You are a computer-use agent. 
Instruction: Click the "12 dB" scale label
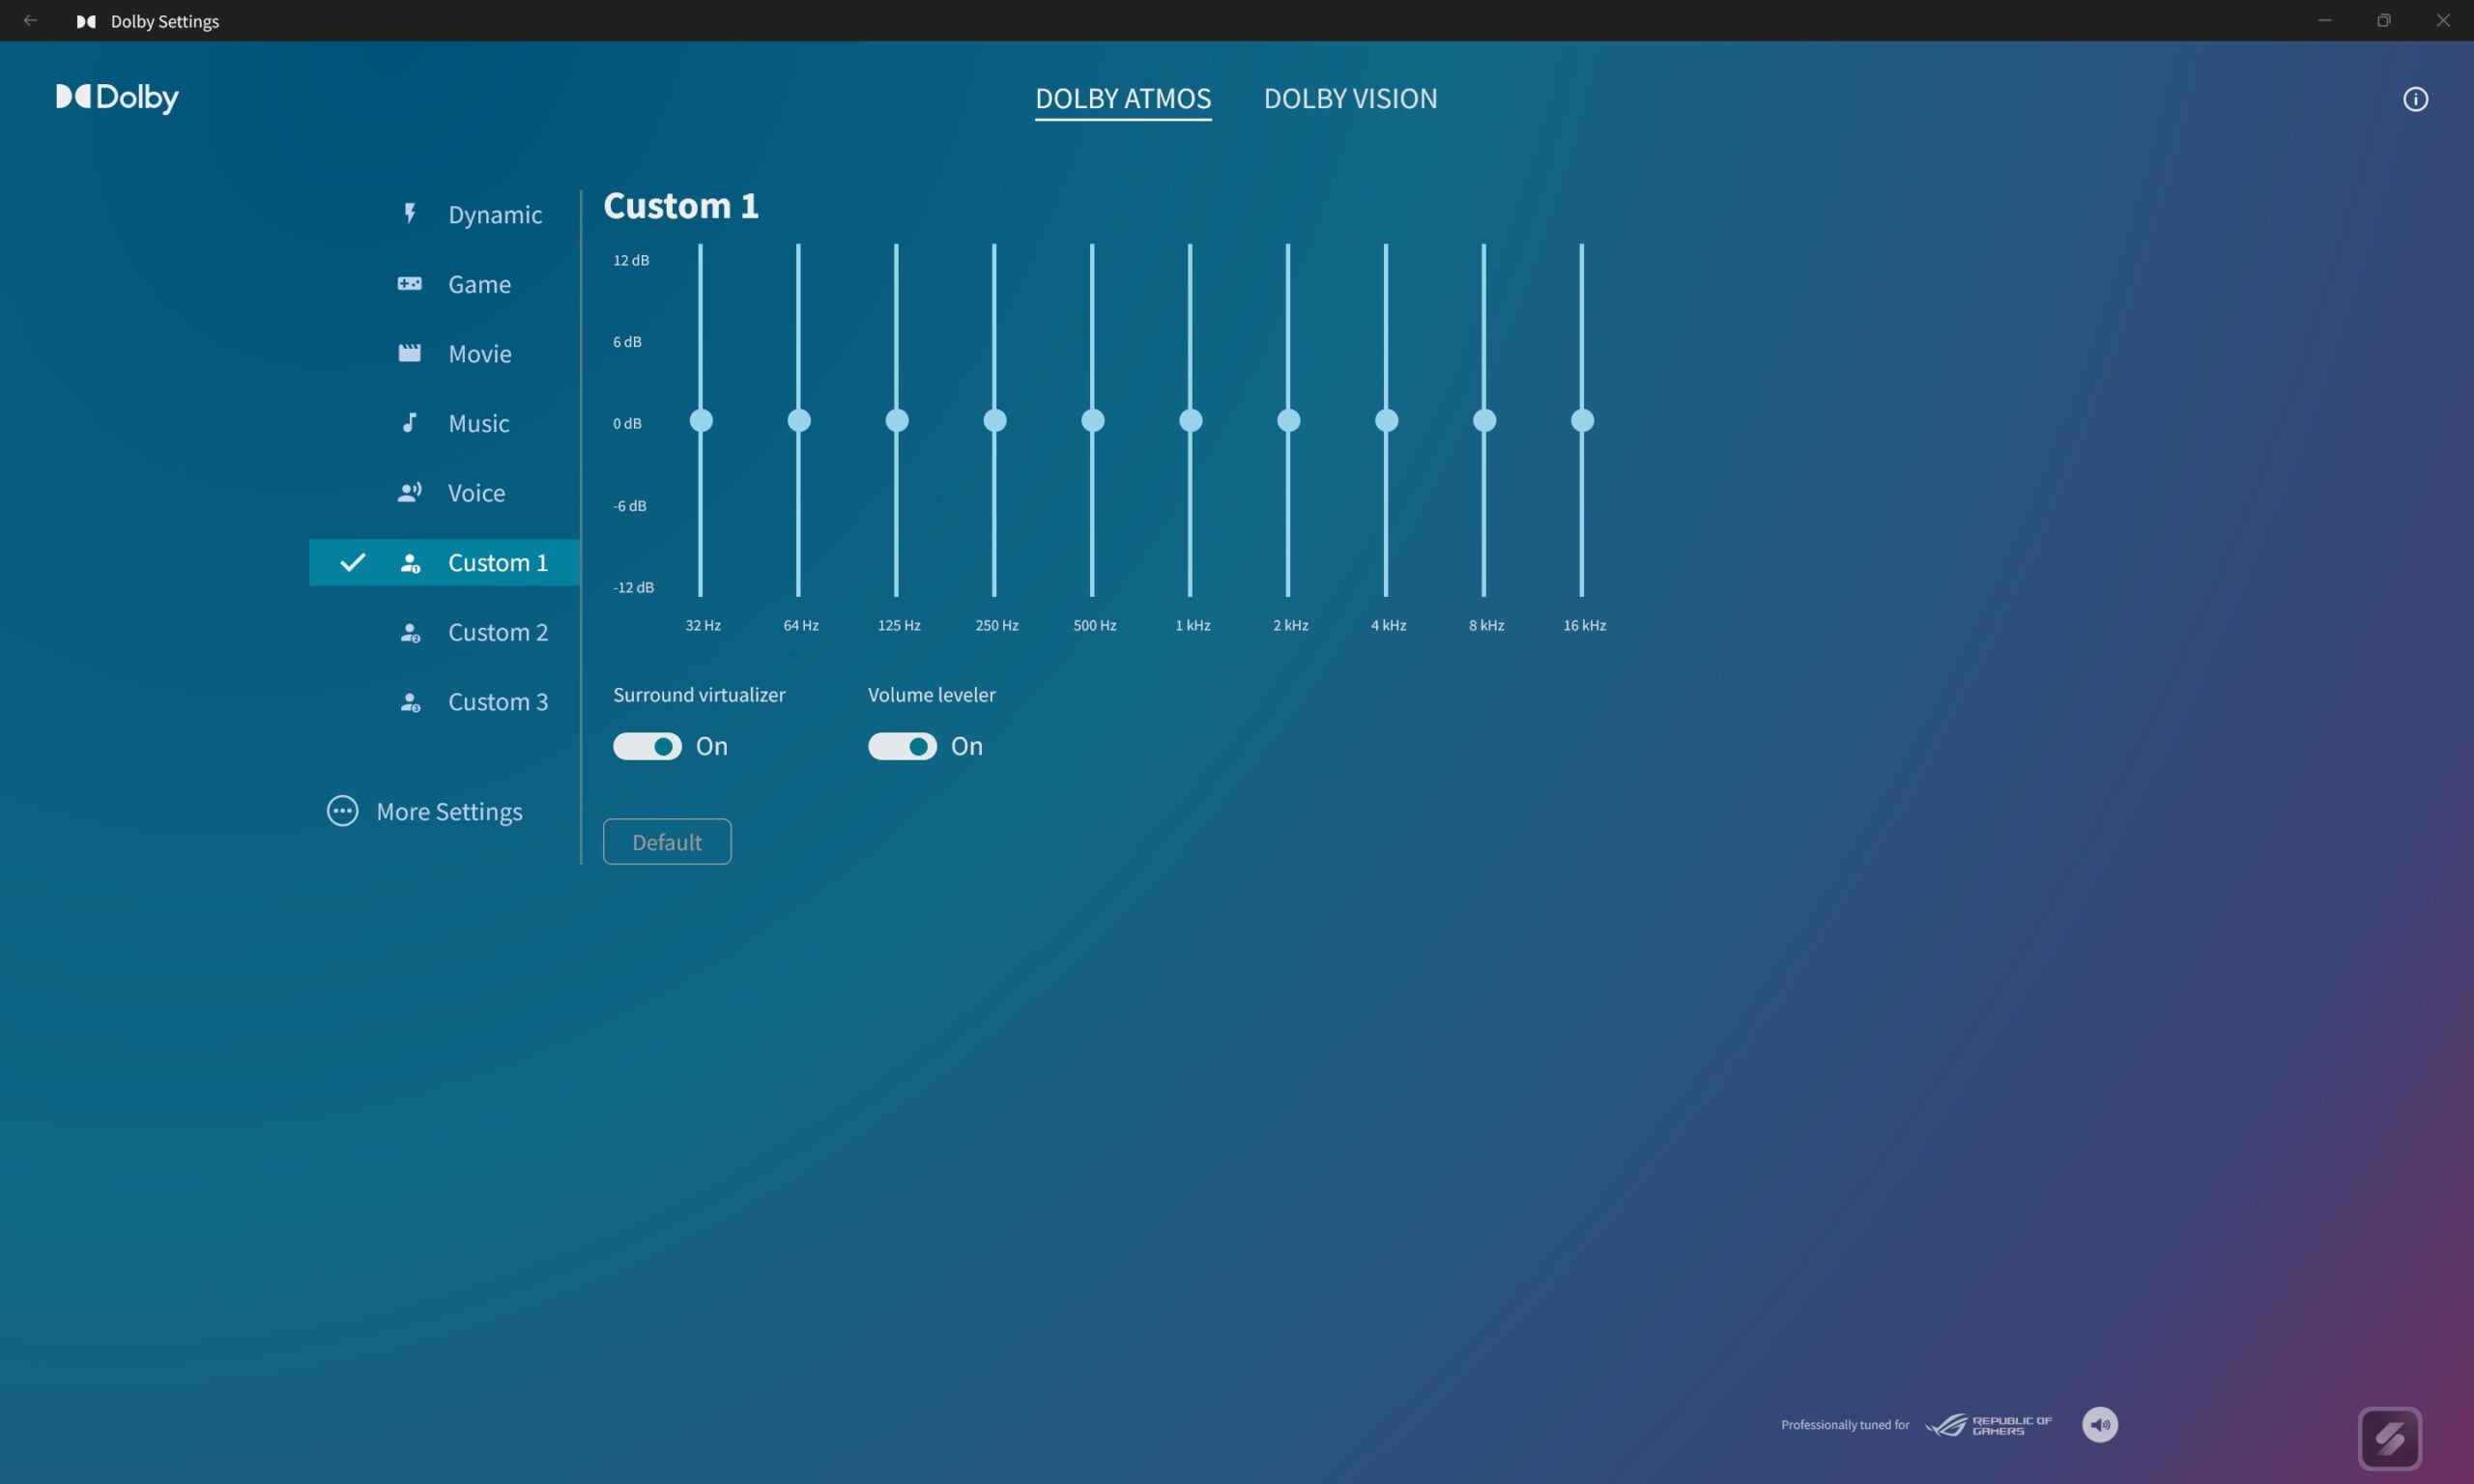[631, 260]
